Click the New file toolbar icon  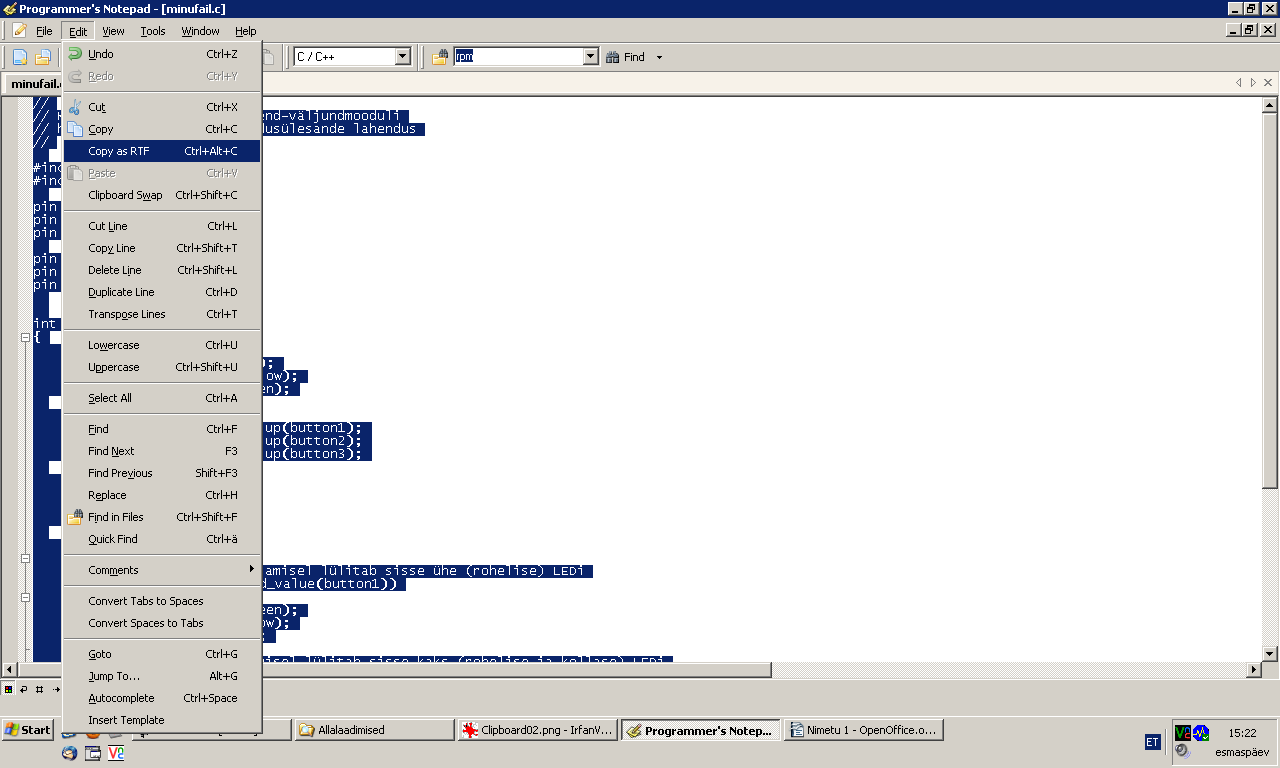(x=20, y=57)
